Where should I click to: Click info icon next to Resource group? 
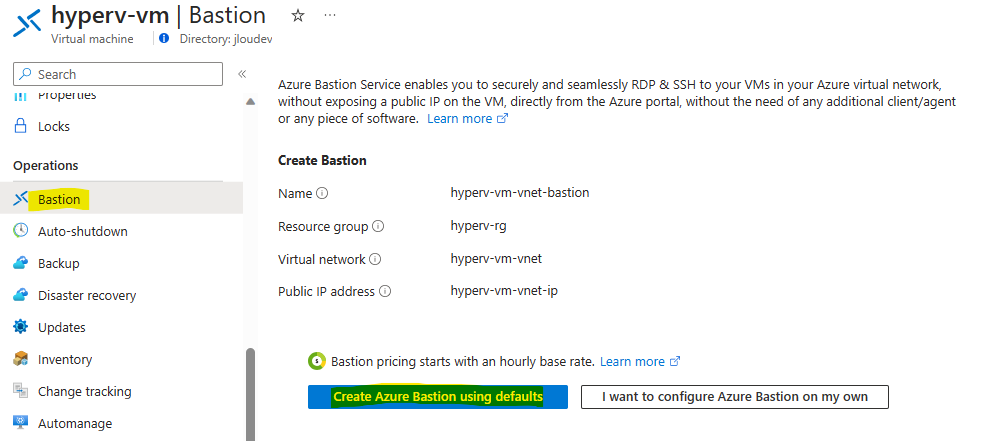[378, 226]
